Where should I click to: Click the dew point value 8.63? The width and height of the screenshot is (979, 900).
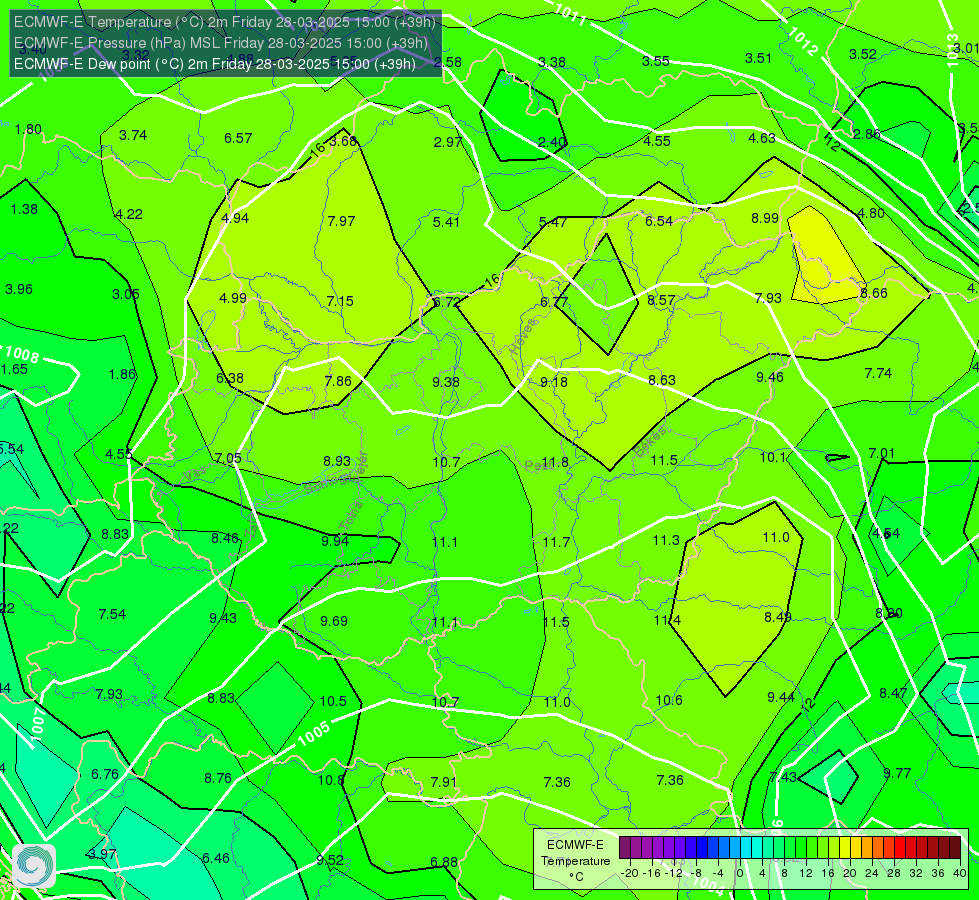(x=662, y=380)
